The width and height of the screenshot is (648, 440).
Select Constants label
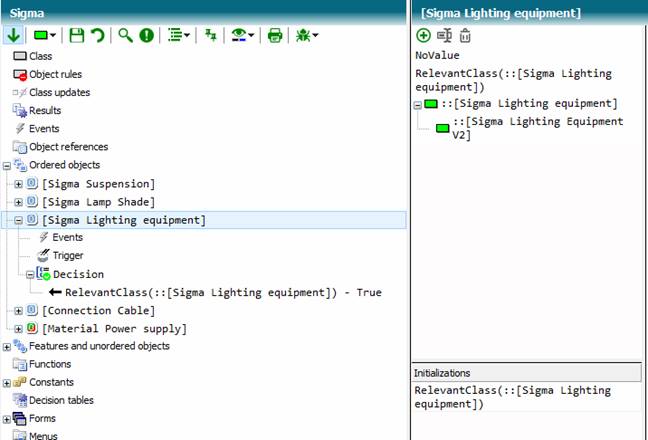(x=51, y=382)
